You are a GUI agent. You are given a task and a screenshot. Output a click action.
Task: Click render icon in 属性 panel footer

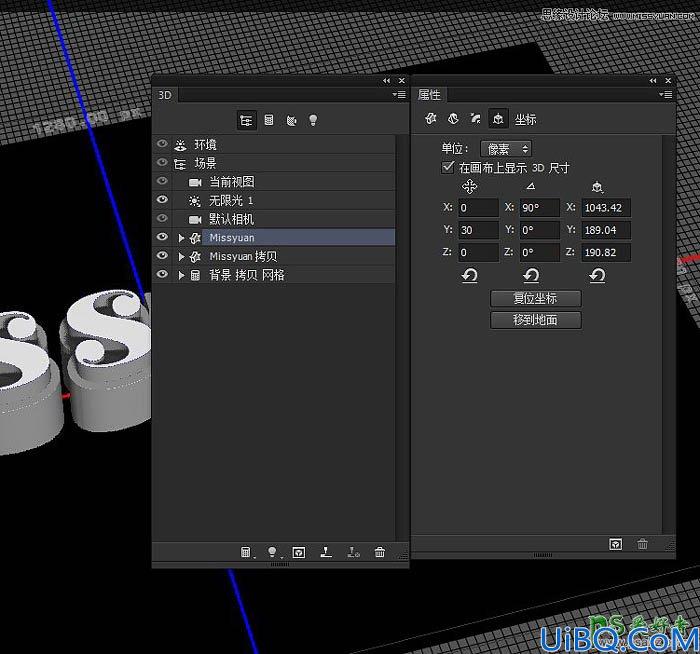616,544
